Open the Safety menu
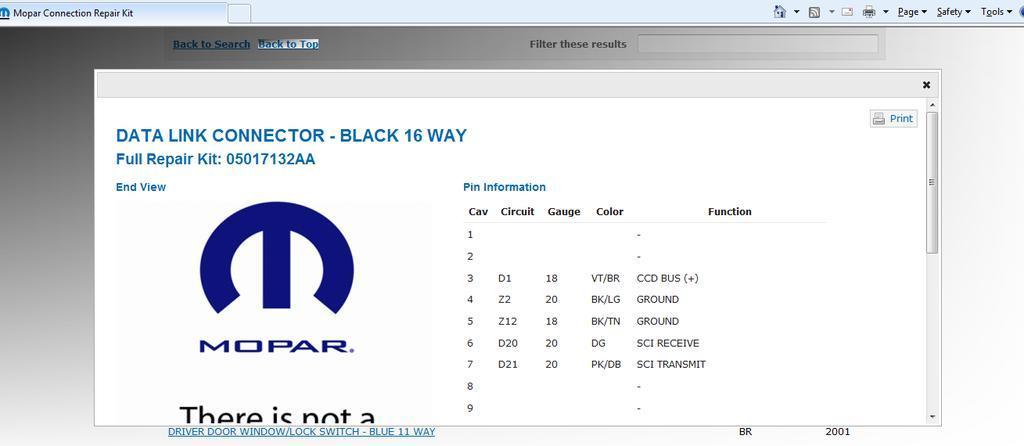This screenshot has height=446, width=1024. coord(953,12)
